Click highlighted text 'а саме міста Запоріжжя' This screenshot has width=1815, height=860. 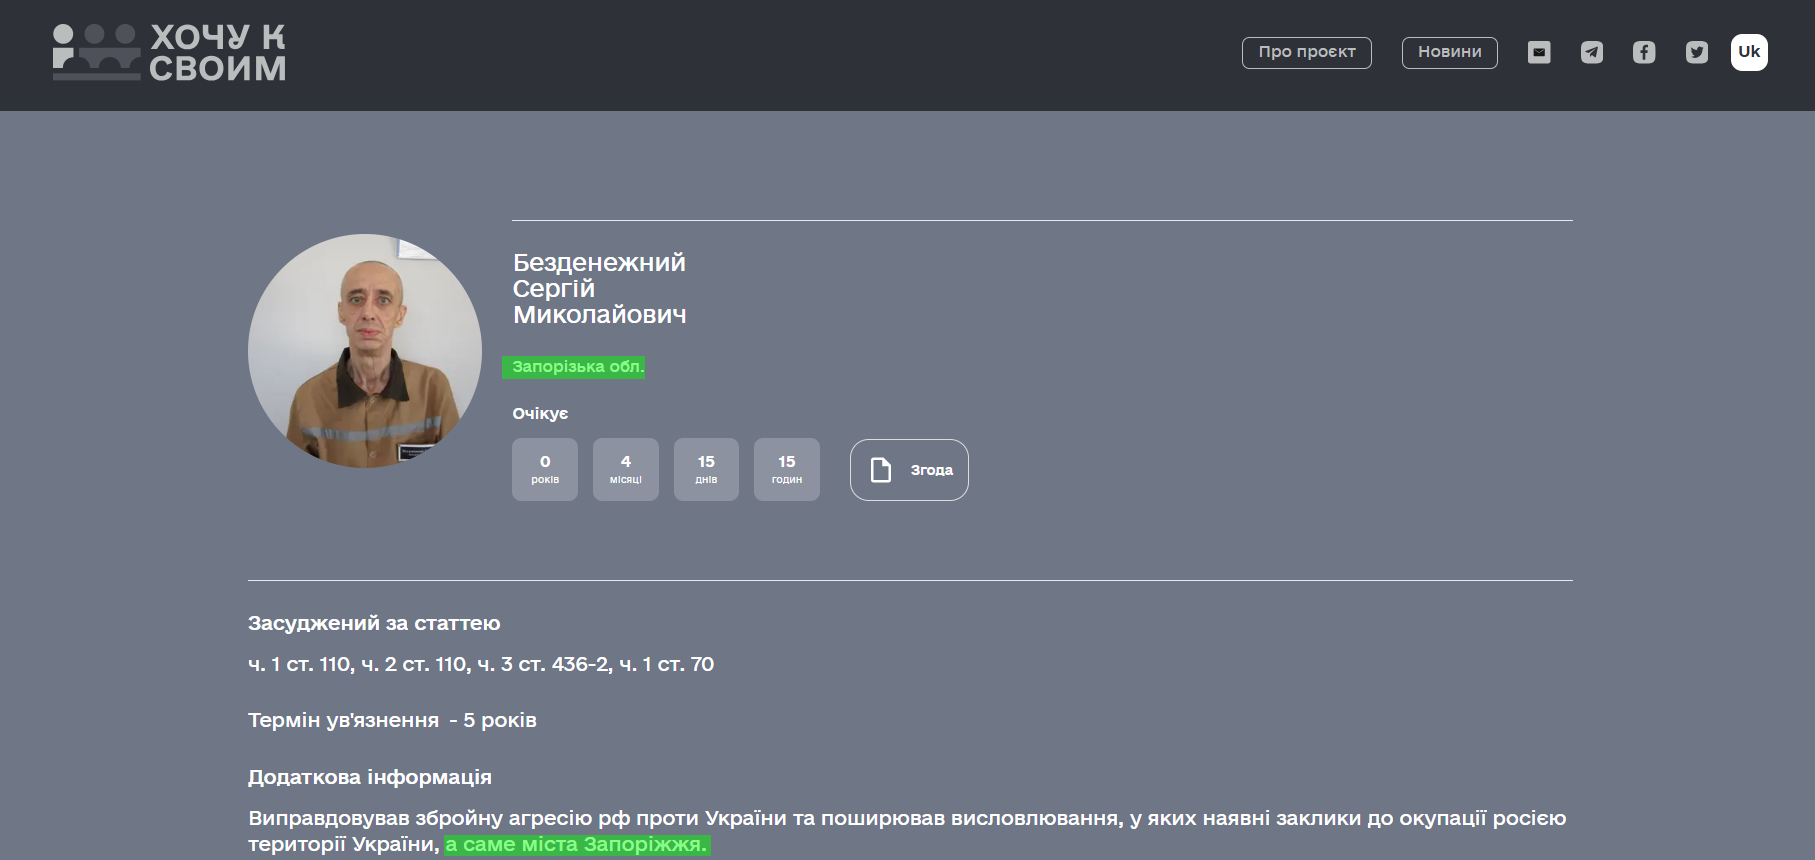point(576,845)
